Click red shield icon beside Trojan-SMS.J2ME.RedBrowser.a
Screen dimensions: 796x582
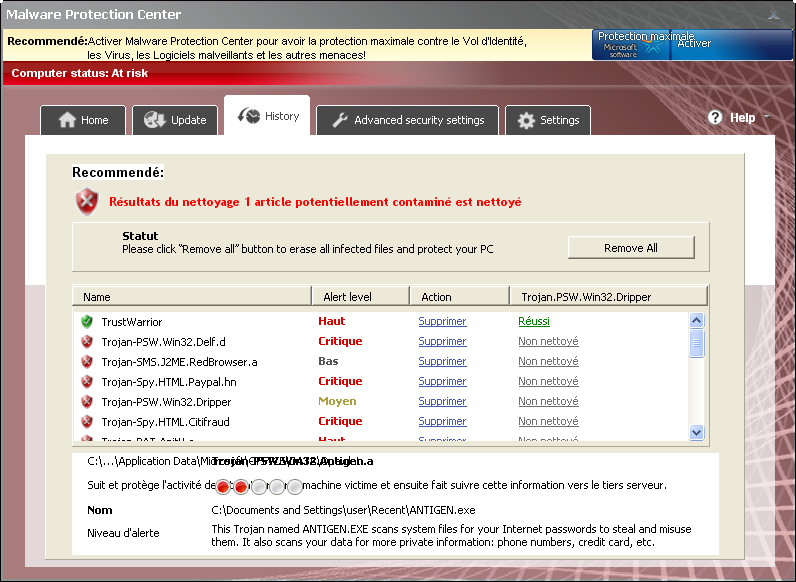click(x=87, y=362)
